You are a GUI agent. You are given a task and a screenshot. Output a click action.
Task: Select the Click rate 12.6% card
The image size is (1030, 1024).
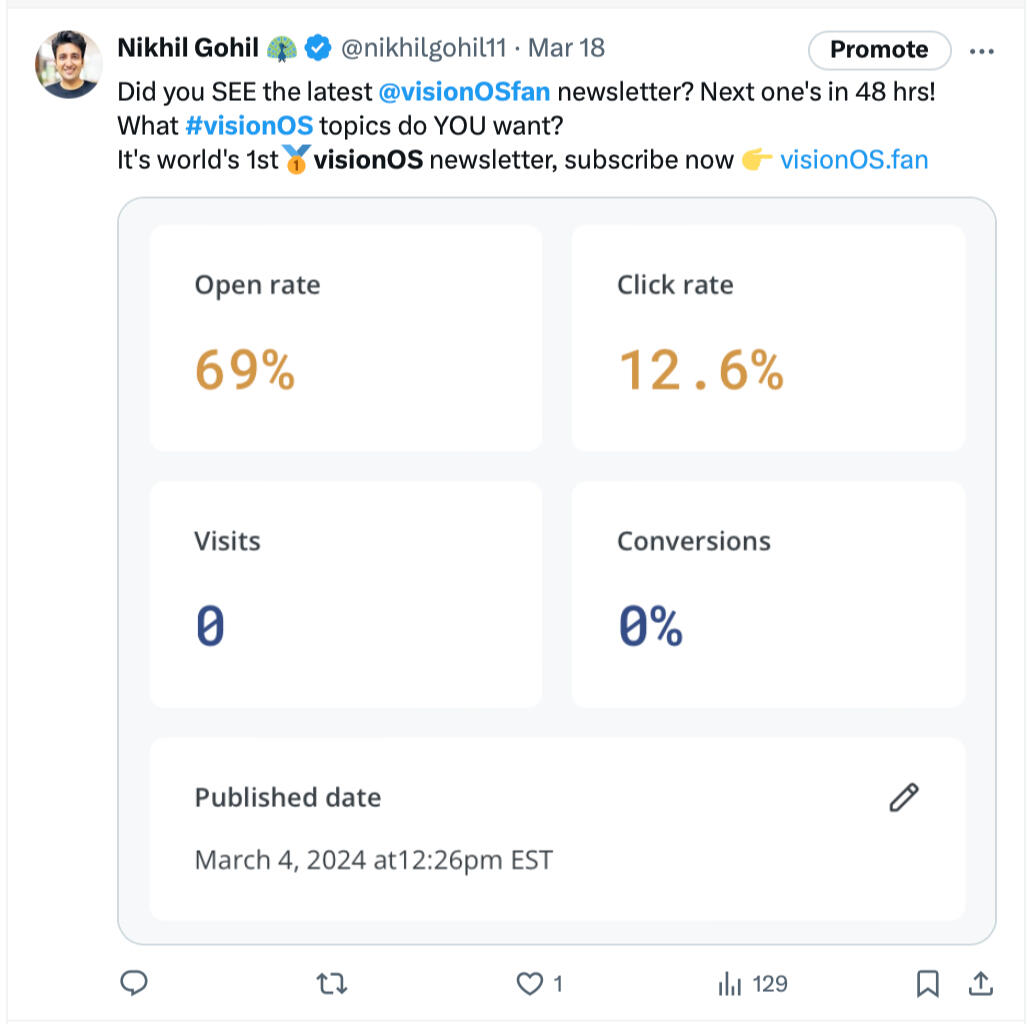(768, 338)
